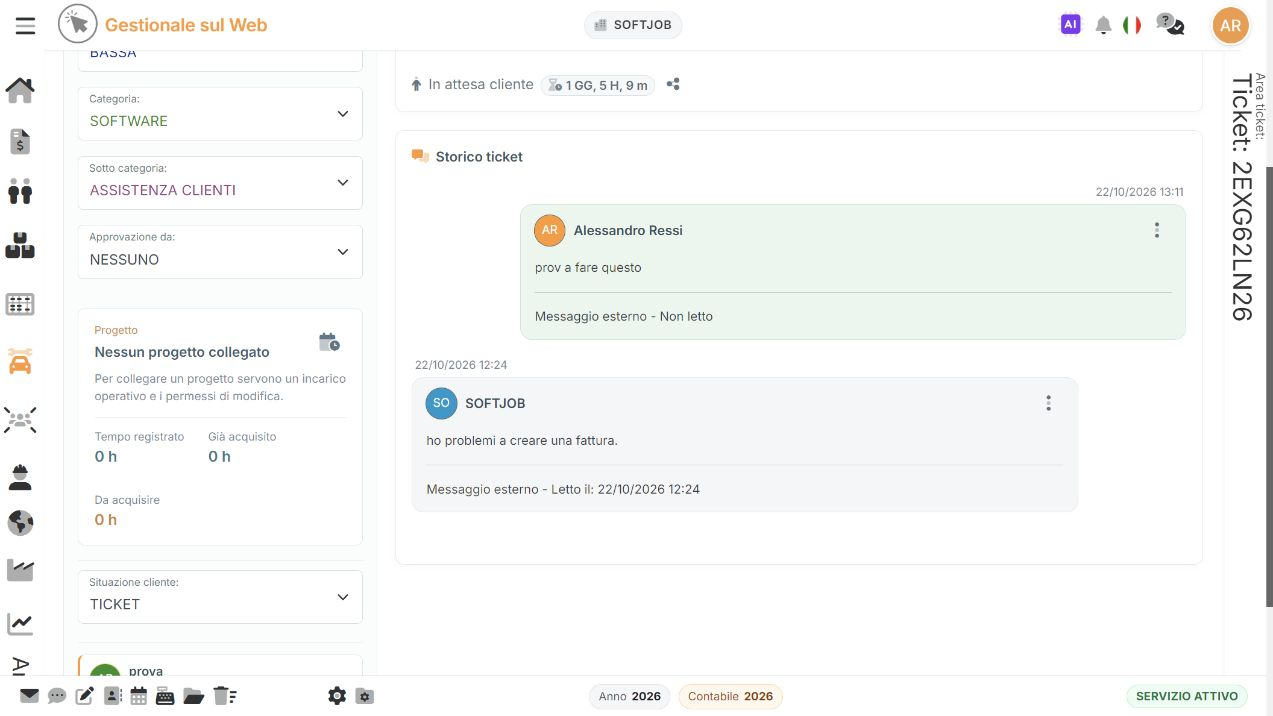This screenshot has width=1273, height=716.
Task: Click the 1 GG, 5 H, 9 m waiting time badge
Action: click(x=598, y=85)
